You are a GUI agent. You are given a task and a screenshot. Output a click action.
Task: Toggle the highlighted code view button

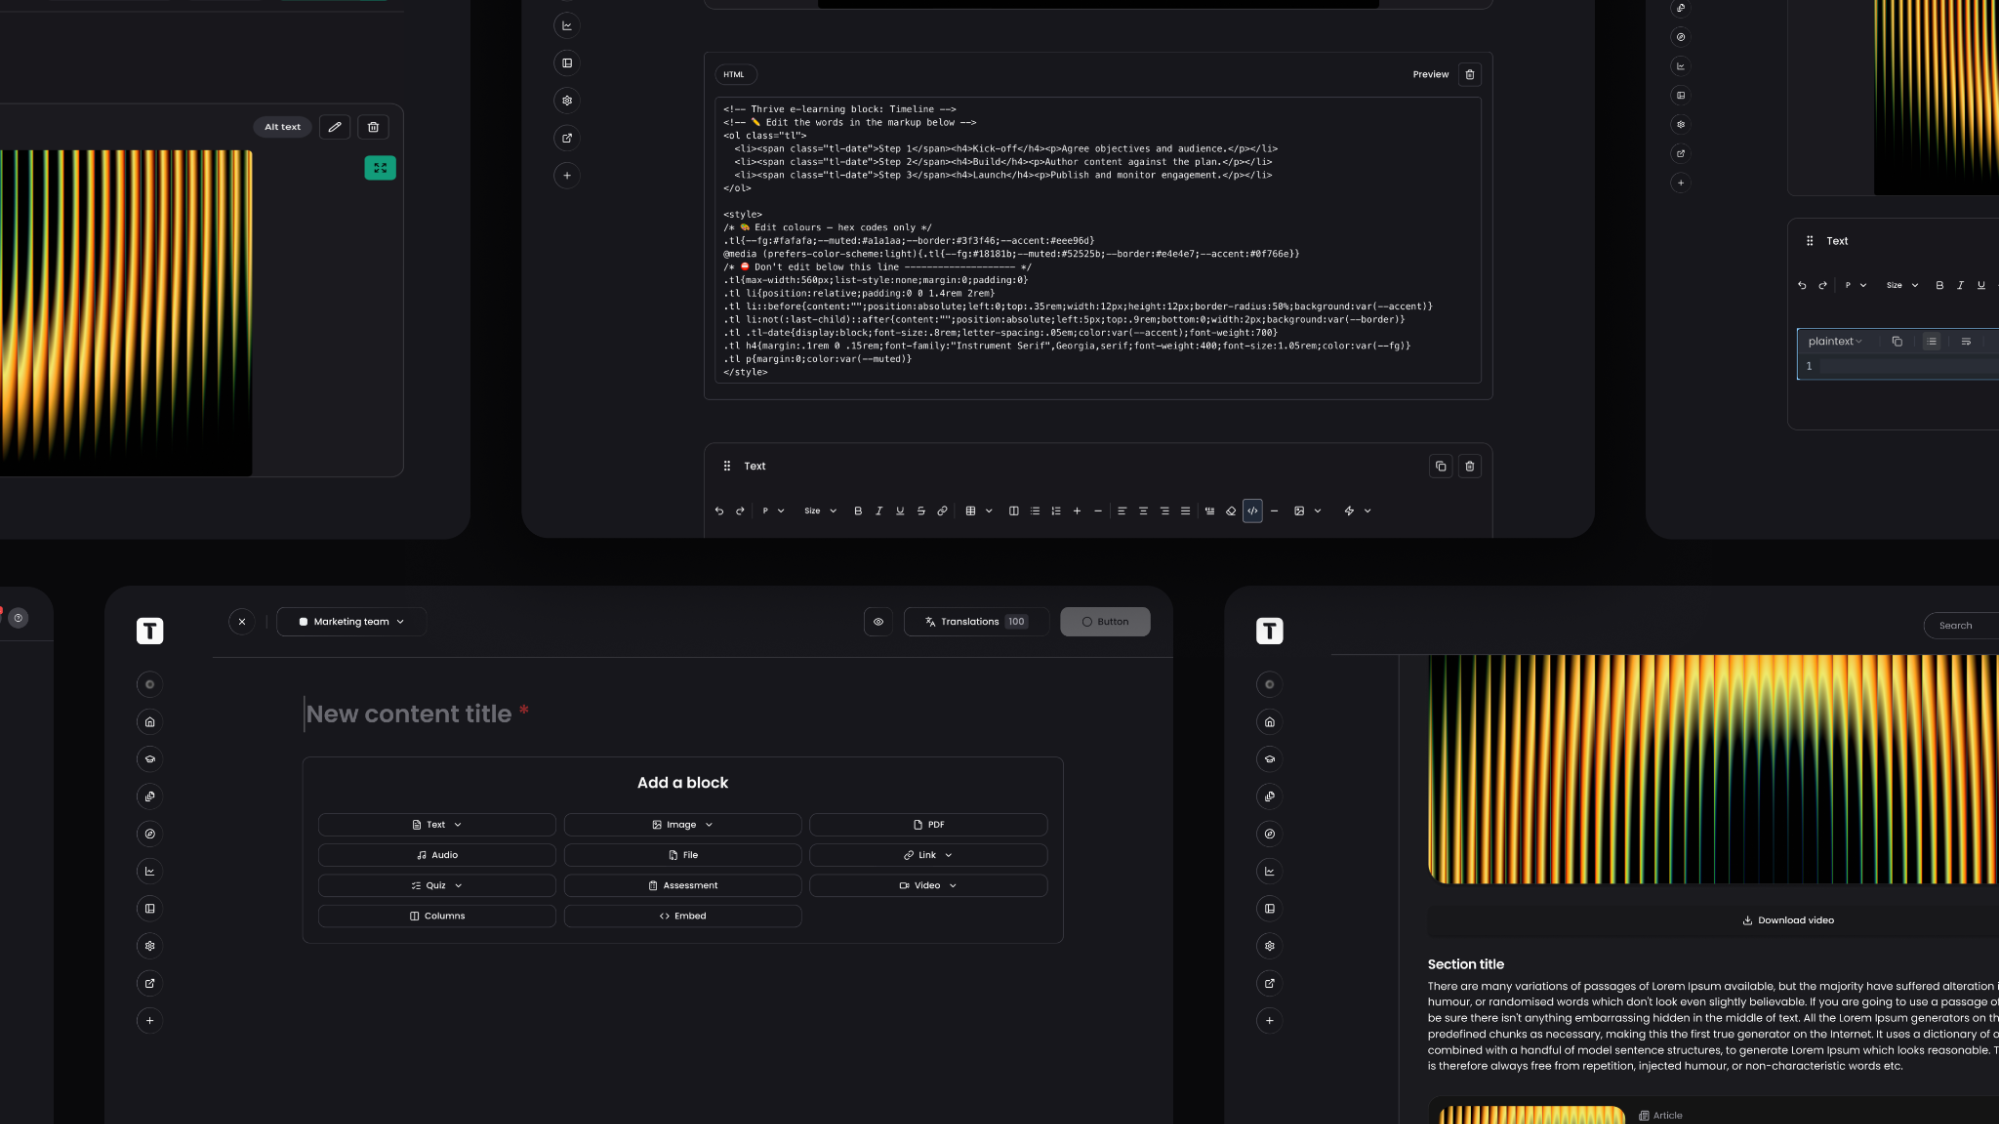1253,511
